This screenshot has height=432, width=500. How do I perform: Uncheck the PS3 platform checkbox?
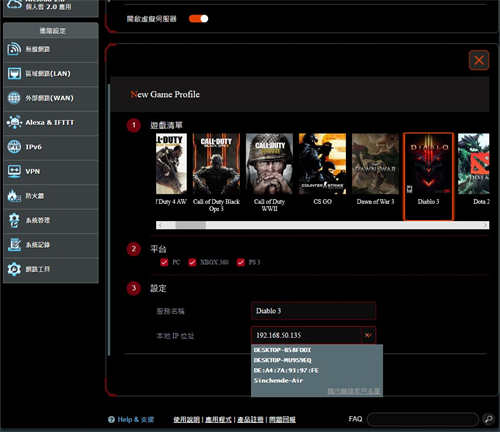point(240,262)
